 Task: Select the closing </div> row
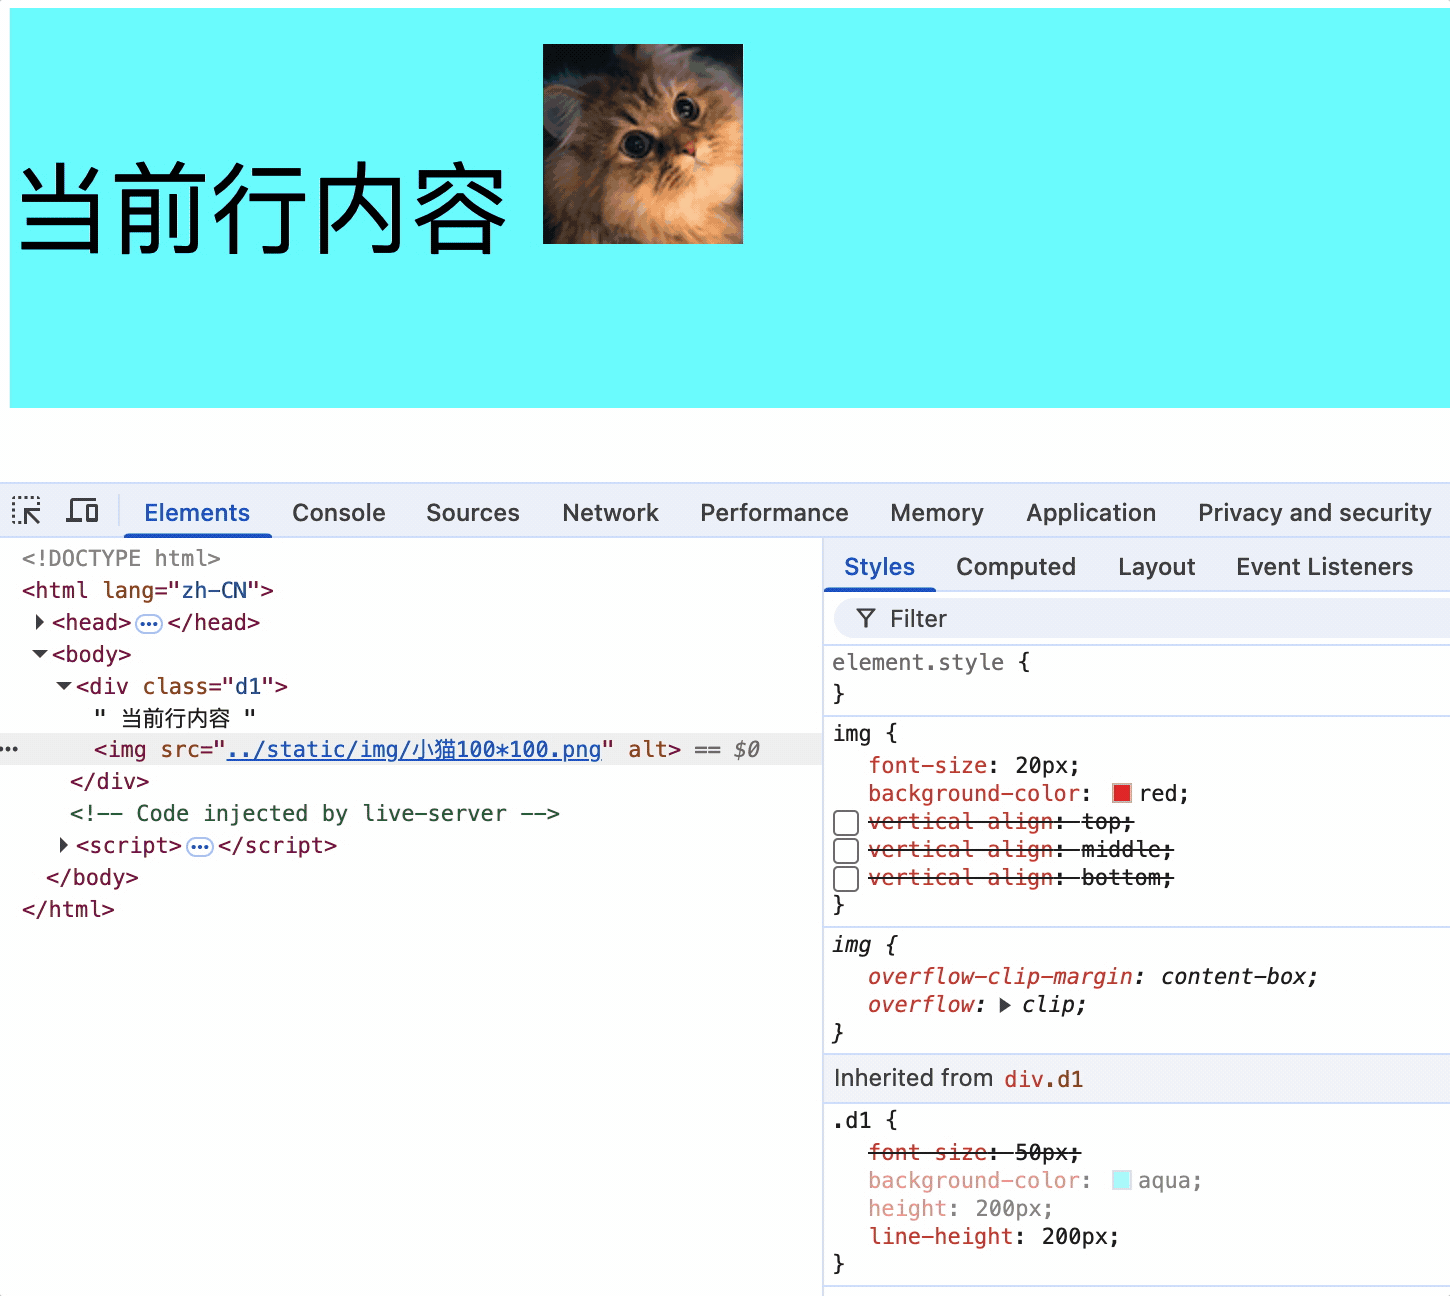(x=110, y=781)
